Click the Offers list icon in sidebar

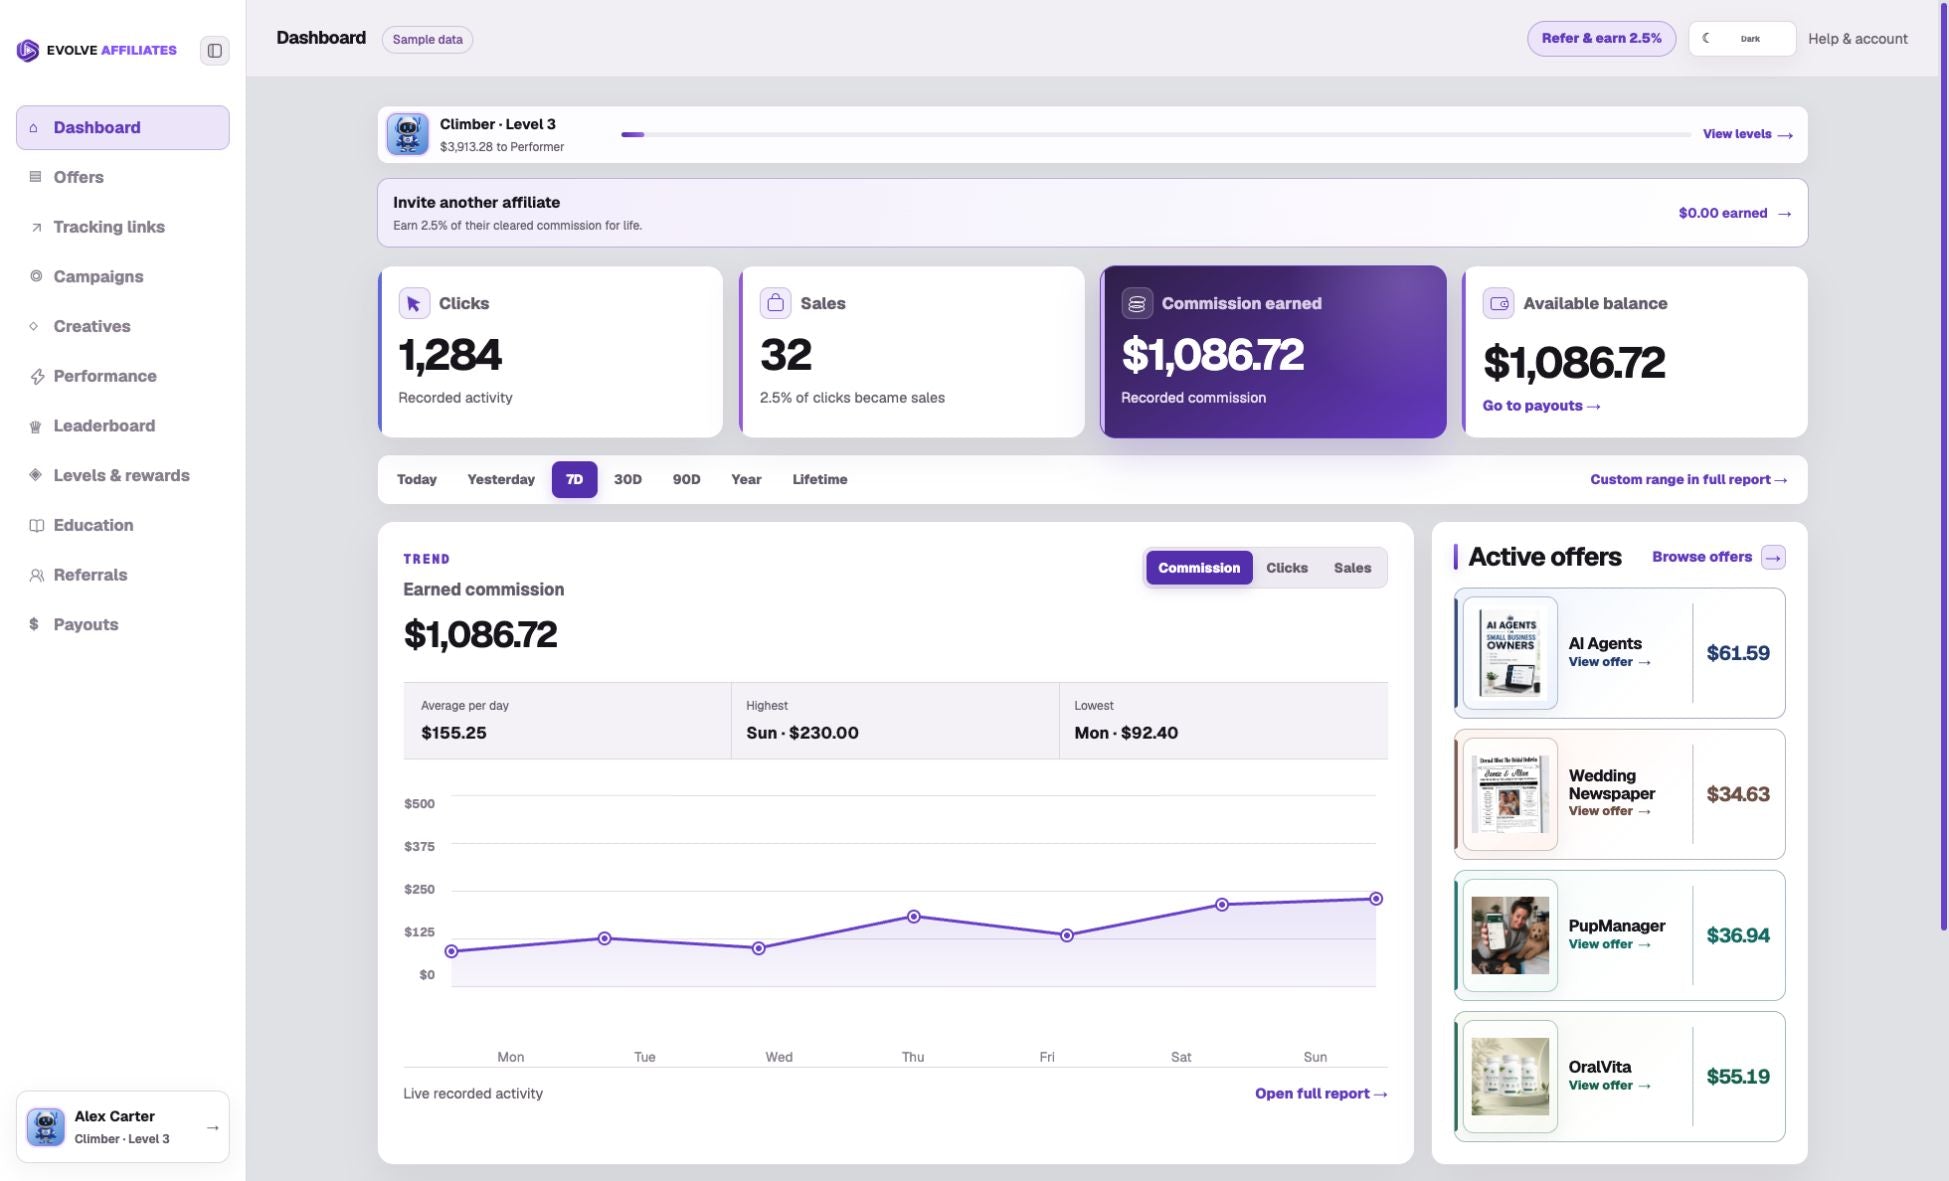pos(35,177)
